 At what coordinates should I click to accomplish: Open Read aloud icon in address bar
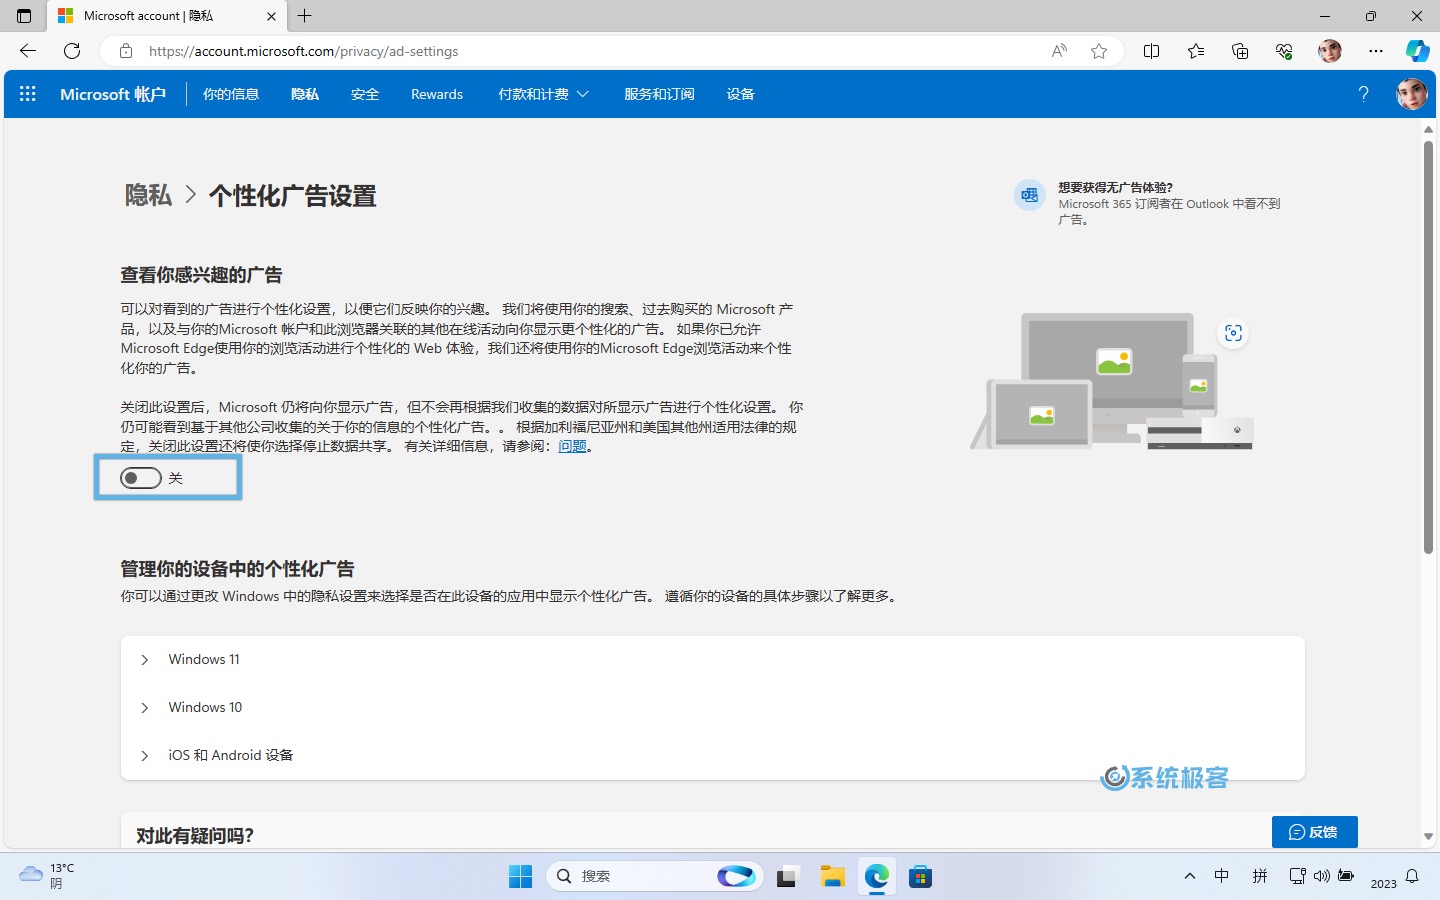1059,51
